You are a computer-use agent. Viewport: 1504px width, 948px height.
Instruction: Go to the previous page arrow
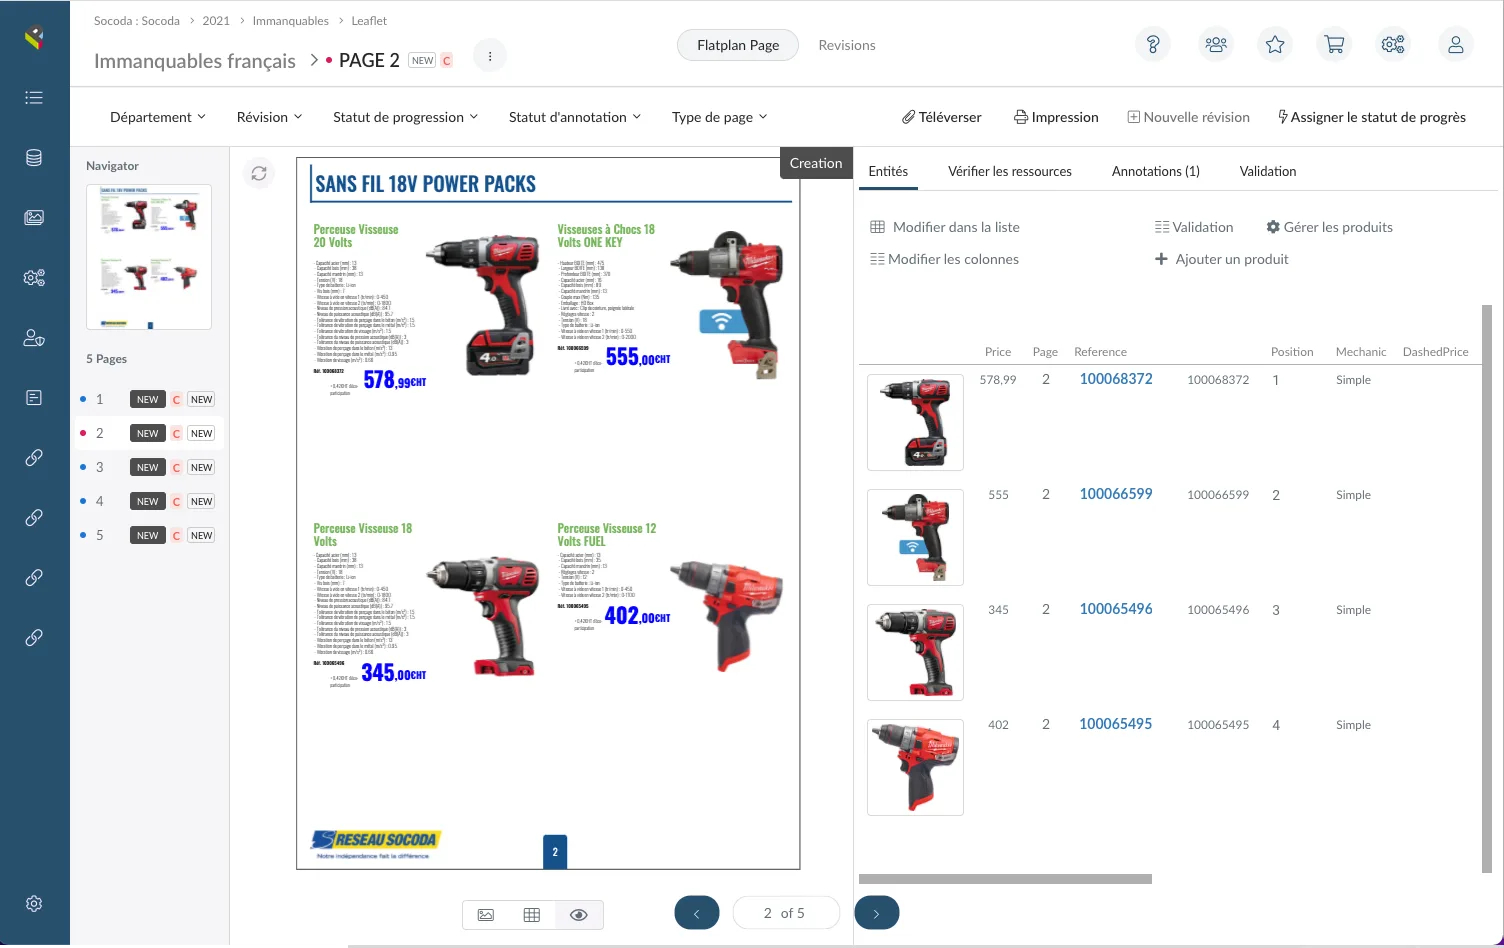pos(697,913)
